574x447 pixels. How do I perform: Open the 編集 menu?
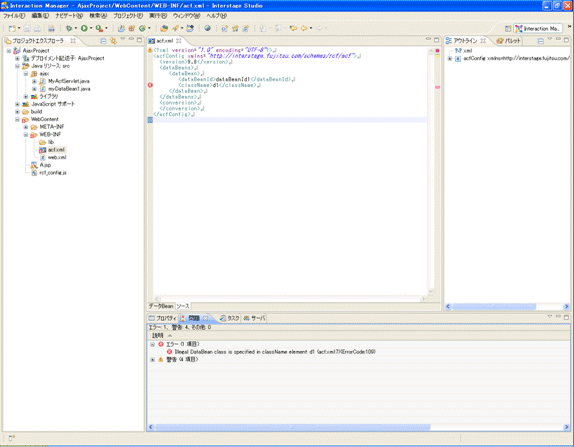click(x=40, y=16)
